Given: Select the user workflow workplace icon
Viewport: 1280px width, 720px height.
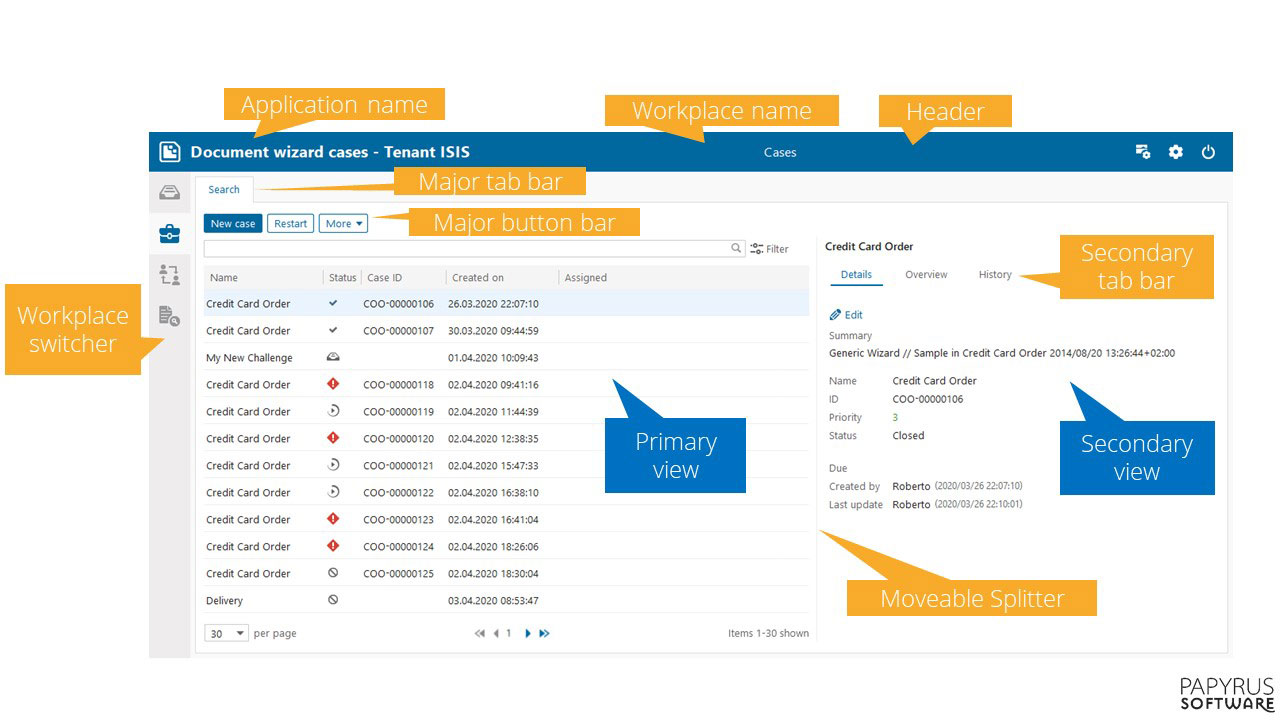Looking at the screenshot, I should click(170, 273).
